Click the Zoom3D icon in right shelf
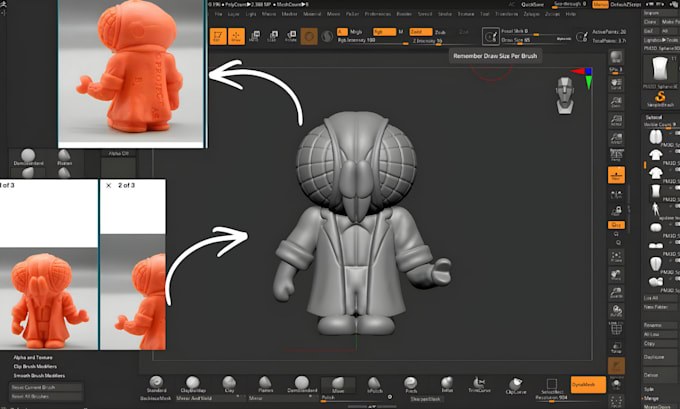 (616, 292)
